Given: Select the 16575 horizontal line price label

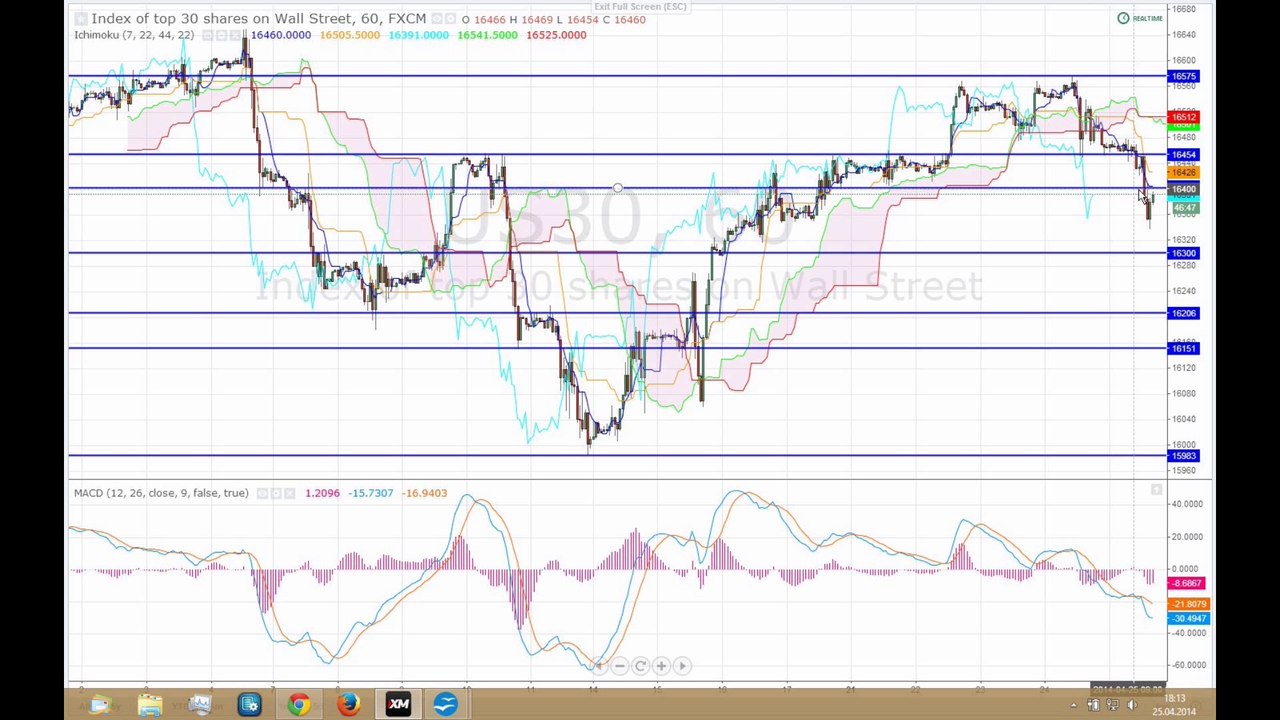Looking at the screenshot, I should click(x=1183, y=77).
